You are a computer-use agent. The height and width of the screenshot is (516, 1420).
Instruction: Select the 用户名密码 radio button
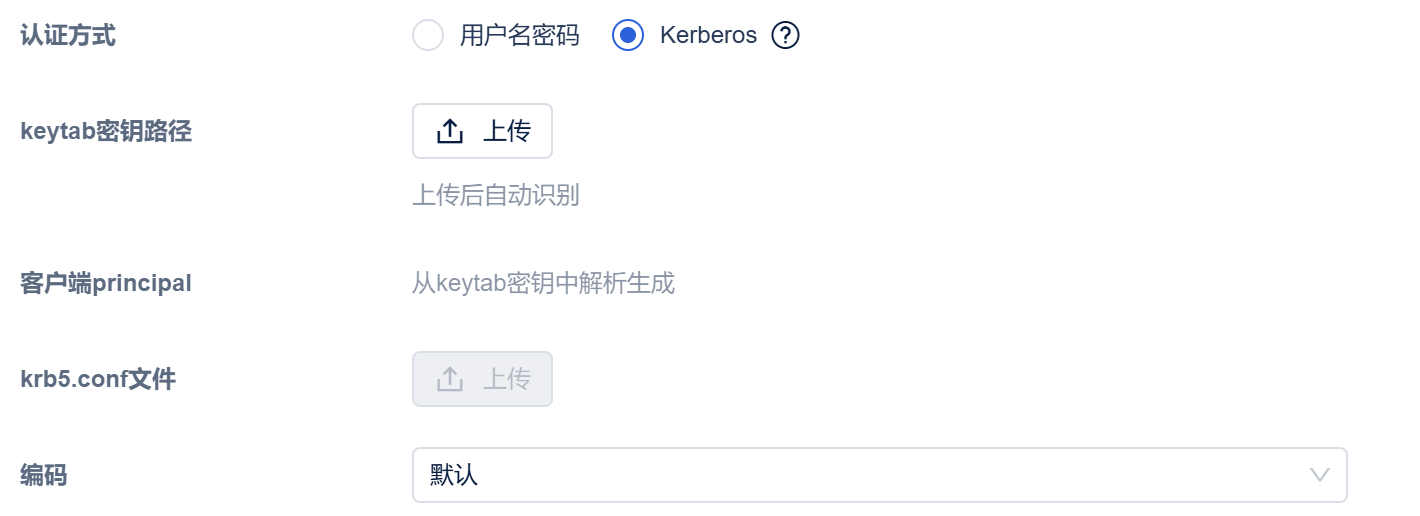pyautogui.click(x=428, y=36)
